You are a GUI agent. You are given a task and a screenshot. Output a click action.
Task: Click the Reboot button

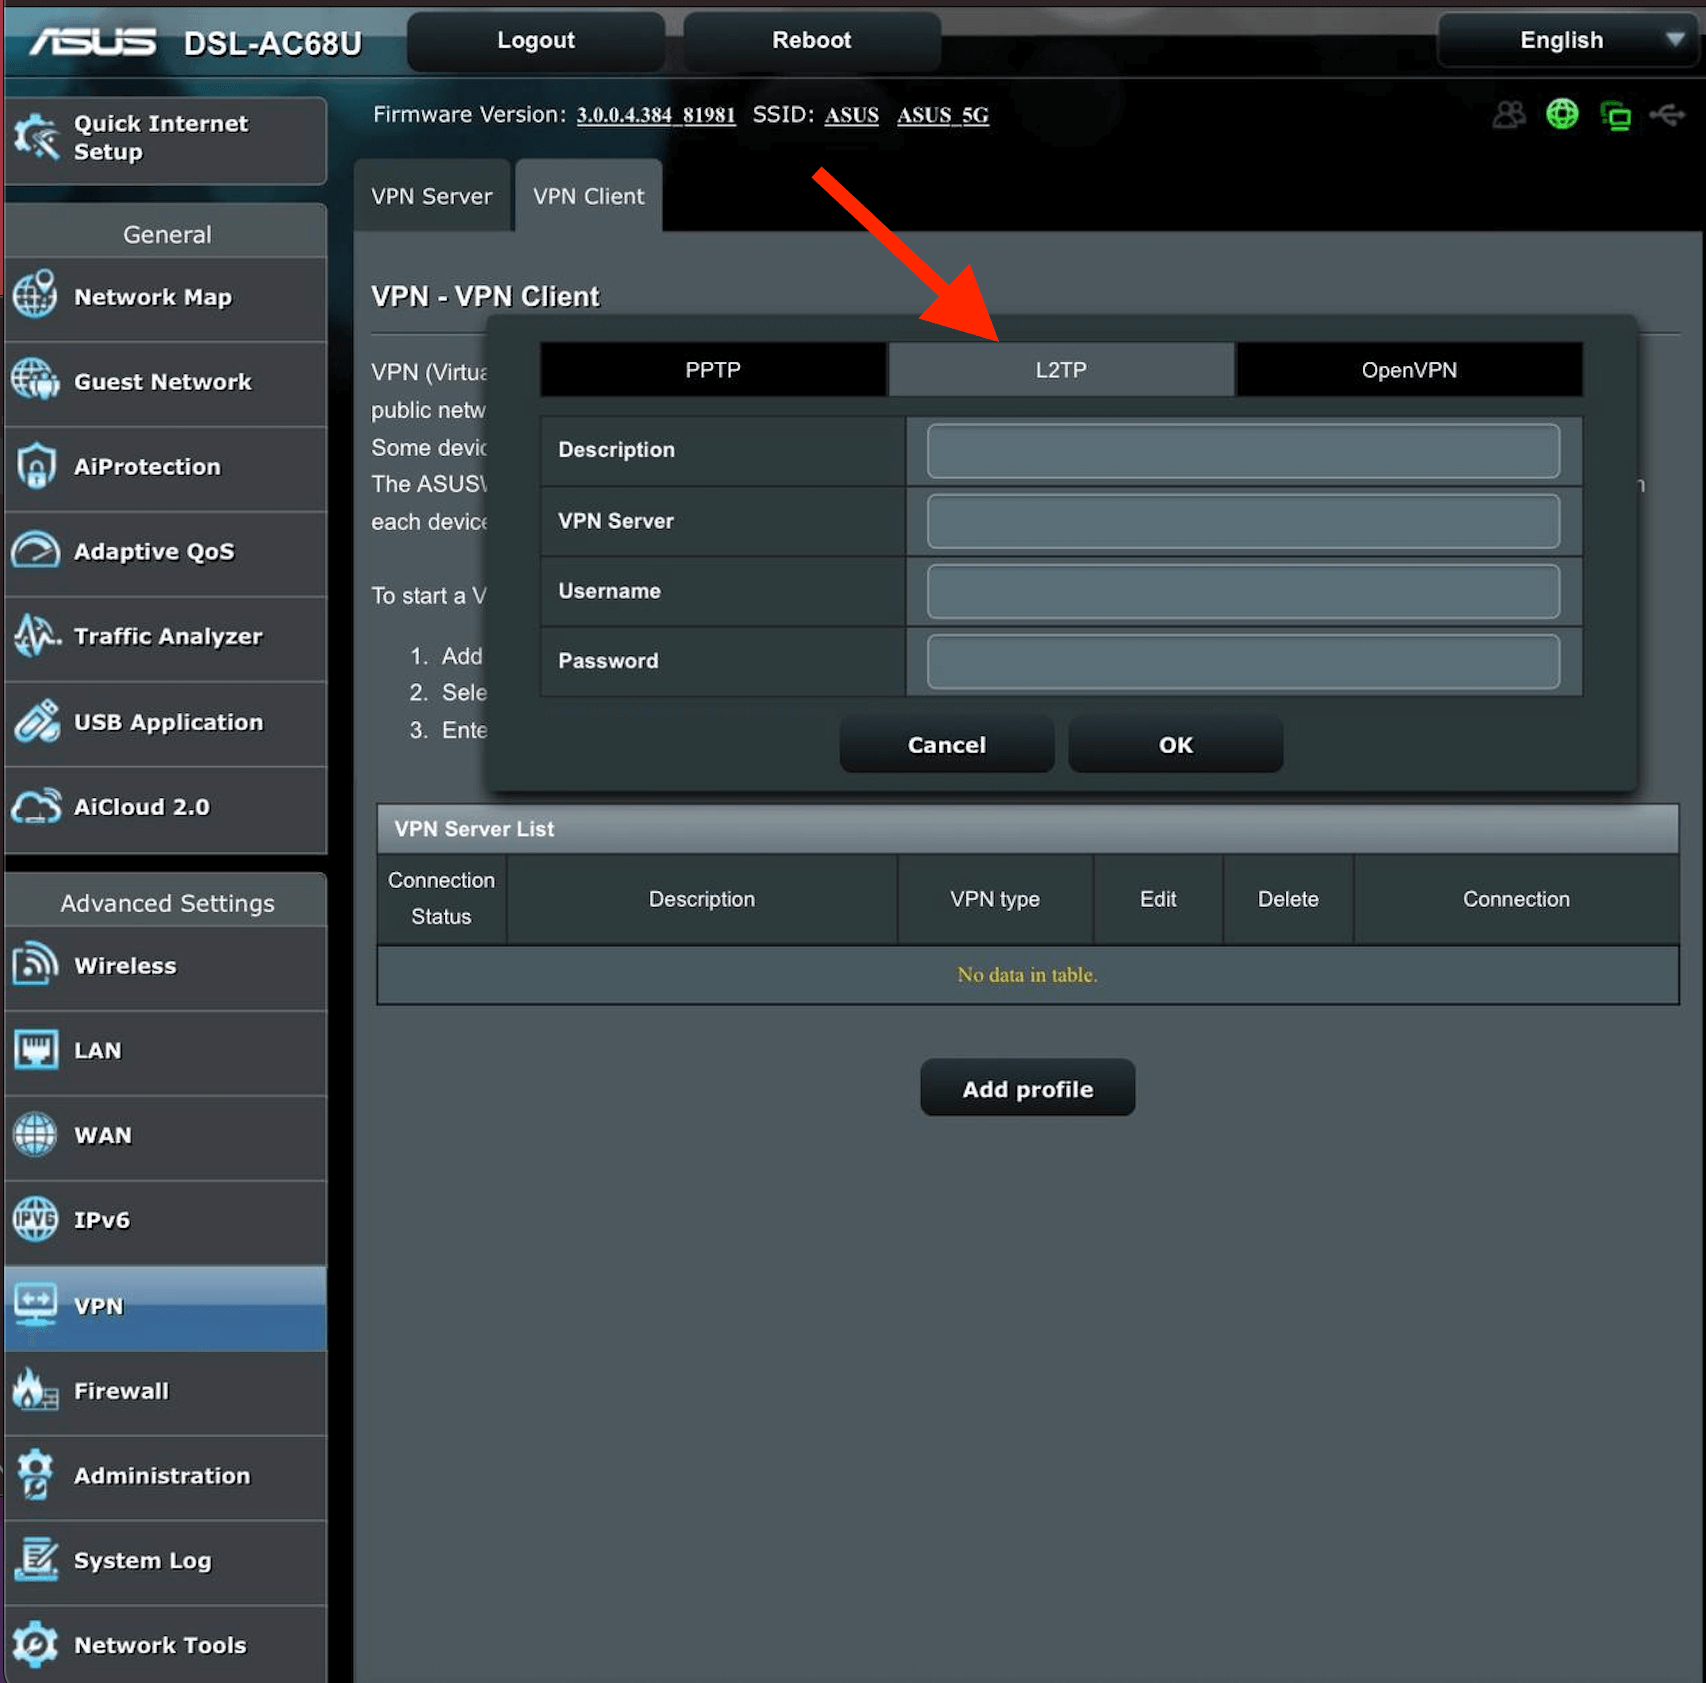pyautogui.click(x=811, y=40)
